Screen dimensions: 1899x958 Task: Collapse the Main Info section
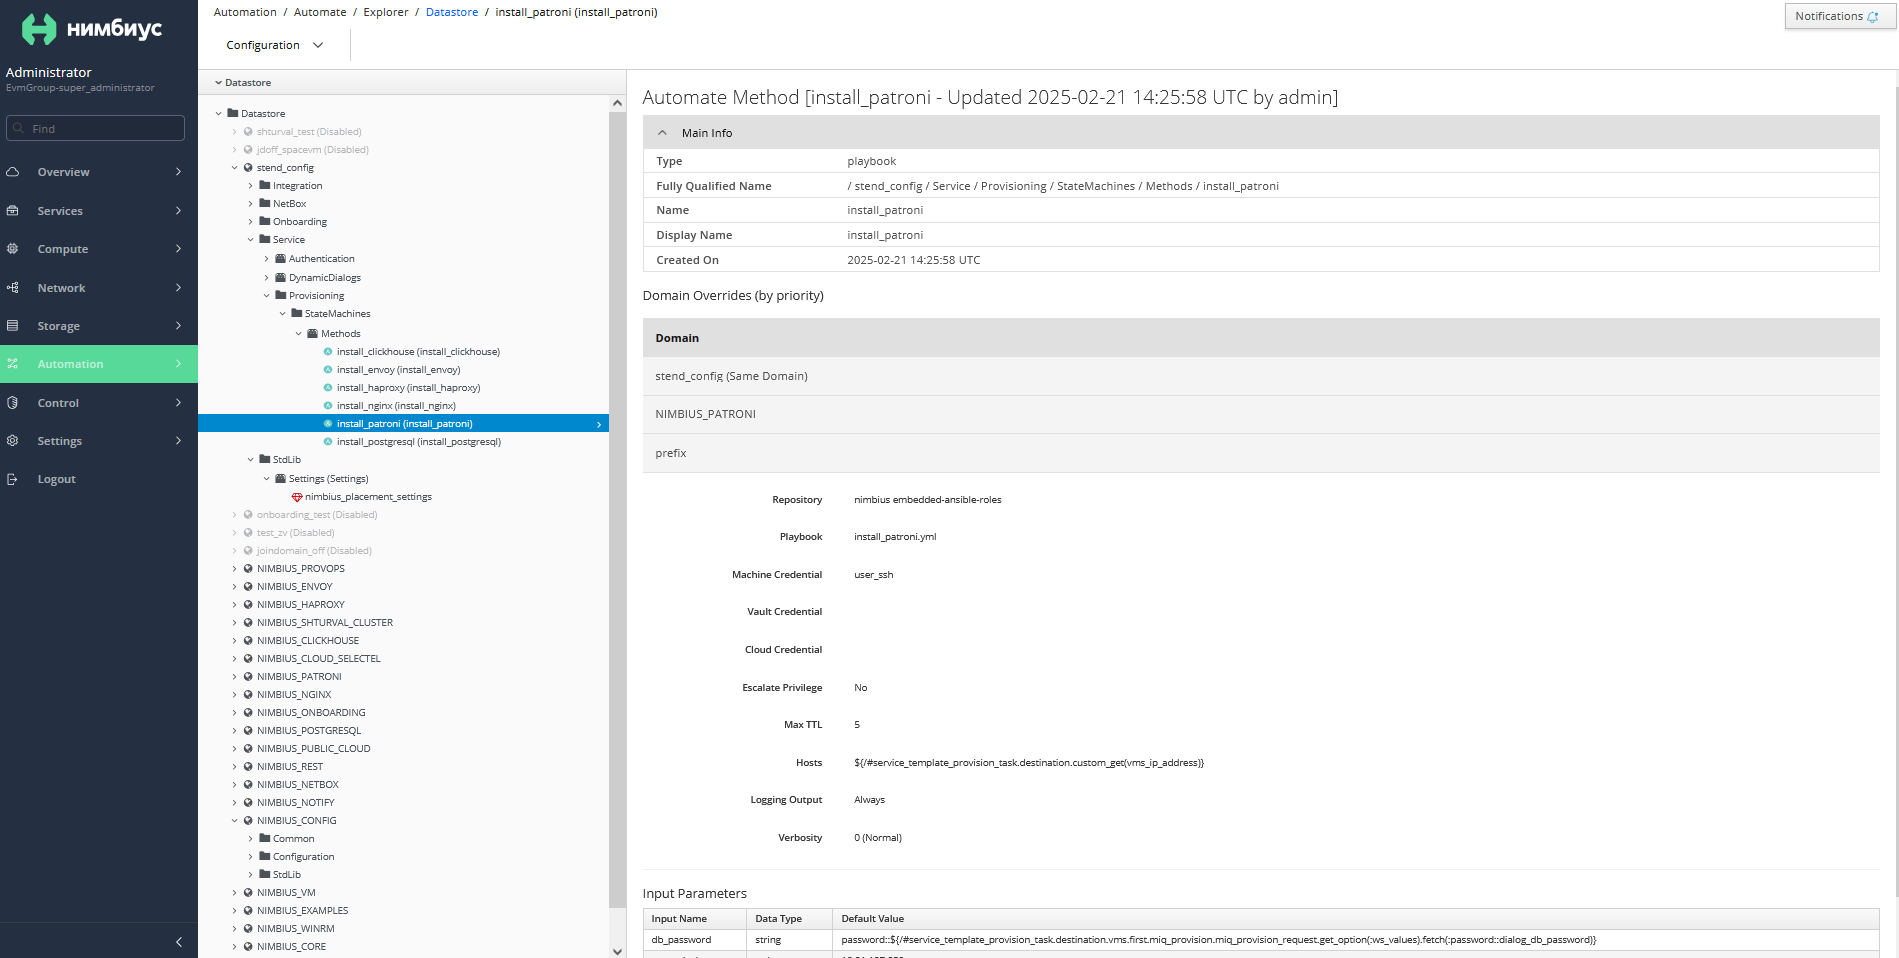662,133
